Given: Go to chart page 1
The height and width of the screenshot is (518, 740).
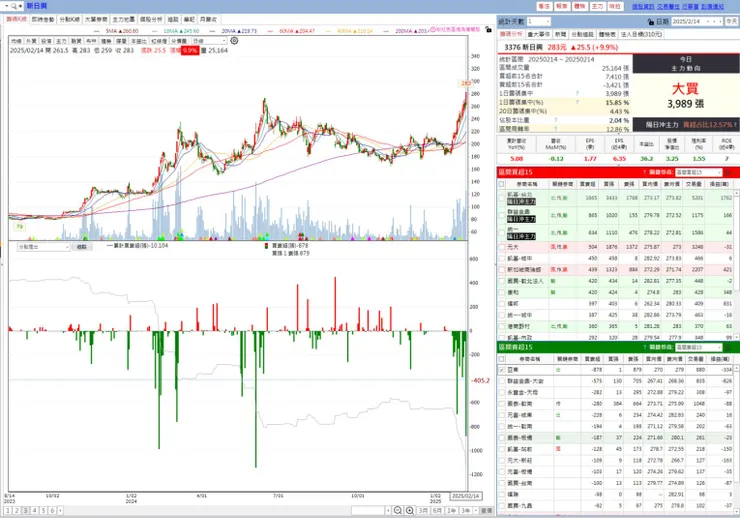Looking at the screenshot, I should 8,510.
